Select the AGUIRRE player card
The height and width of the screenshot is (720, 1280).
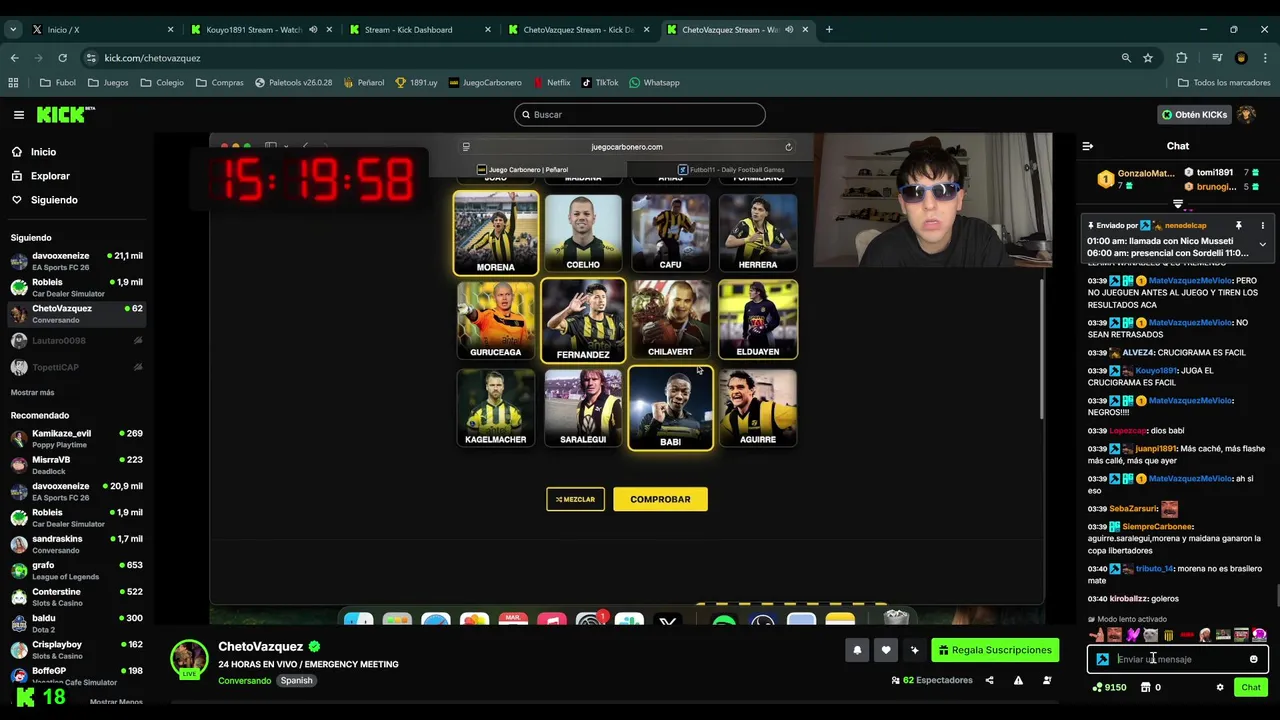(758, 408)
